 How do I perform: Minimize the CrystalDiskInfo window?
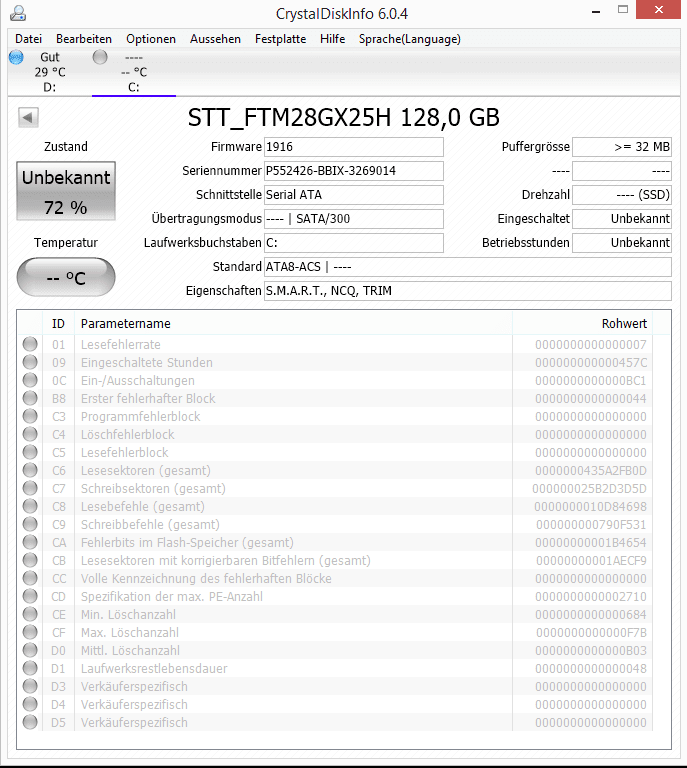[596, 11]
